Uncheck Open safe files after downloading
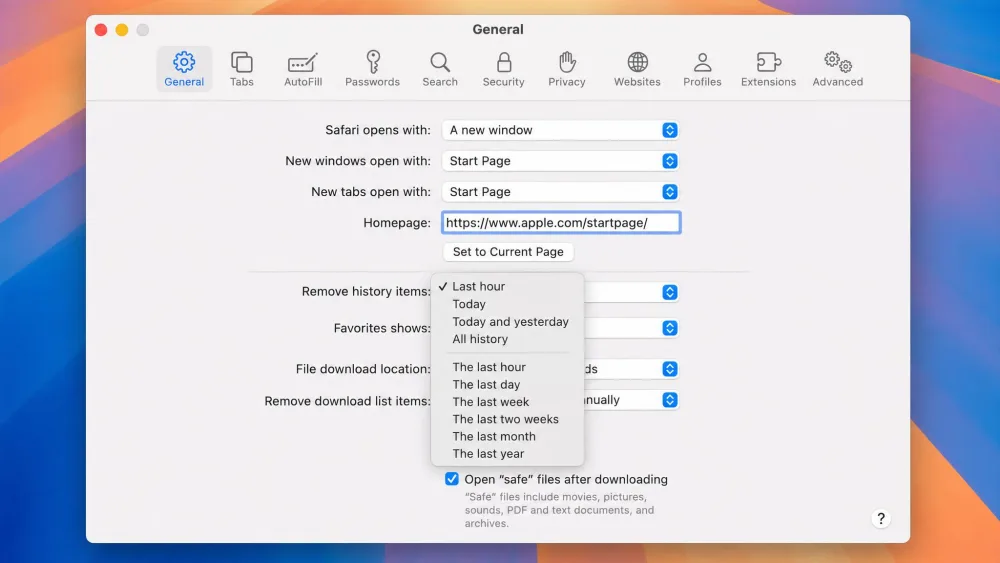This screenshot has height=563, width=1000. (x=452, y=479)
